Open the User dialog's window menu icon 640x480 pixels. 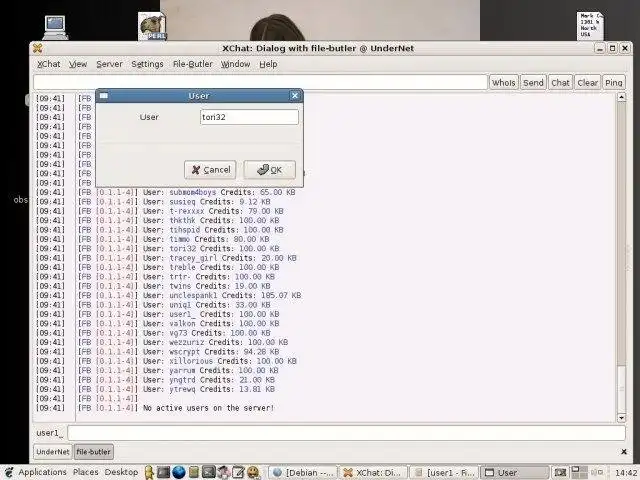point(104,96)
